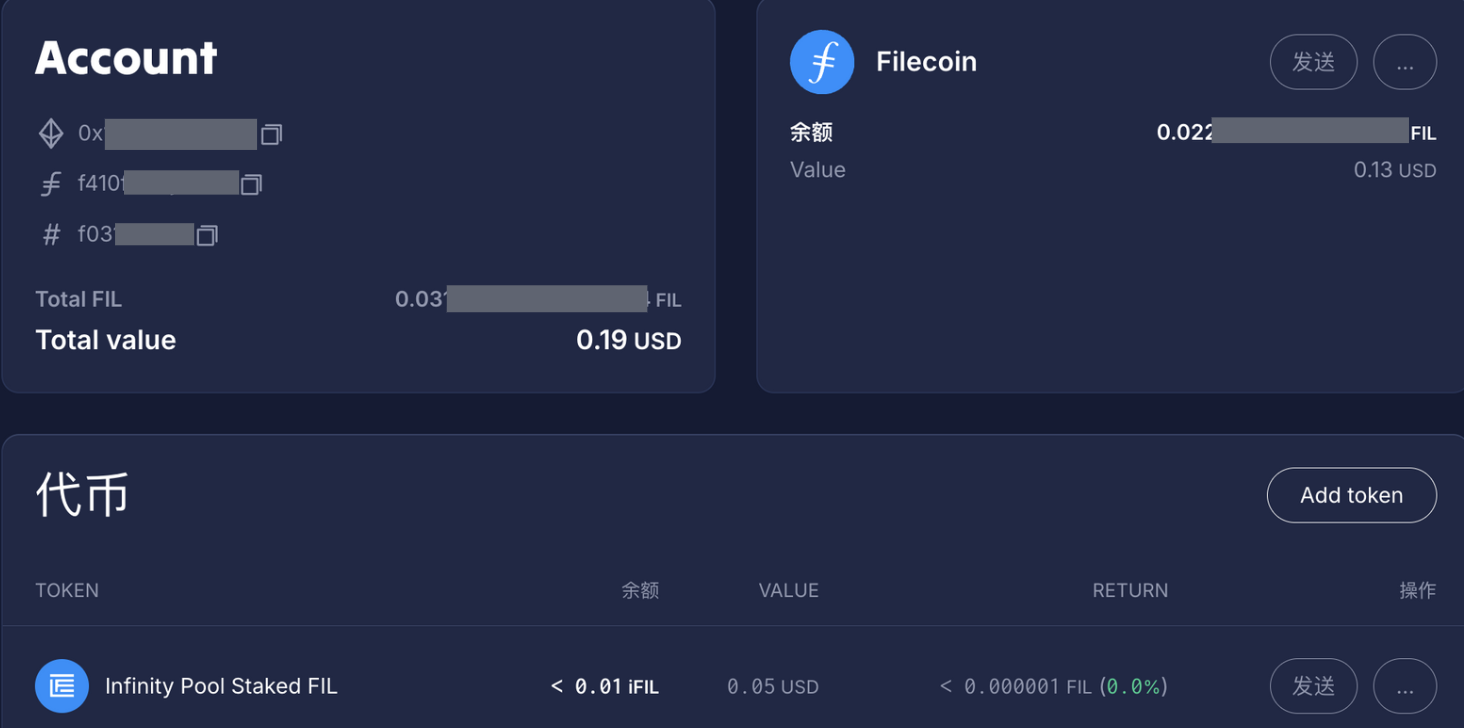The width and height of the screenshot is (1464, 728).
Task: Click the 发送 button on the Filecoin card
Action: [x=1313, y=61]
